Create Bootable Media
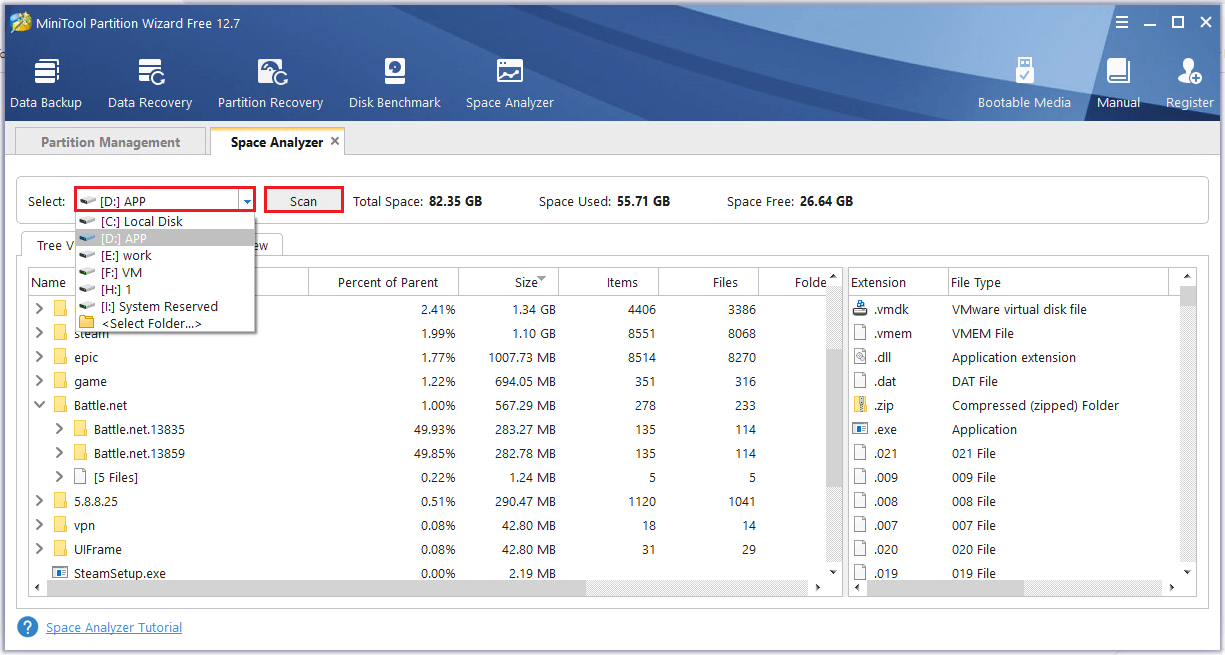 [x=1024, y=84]
